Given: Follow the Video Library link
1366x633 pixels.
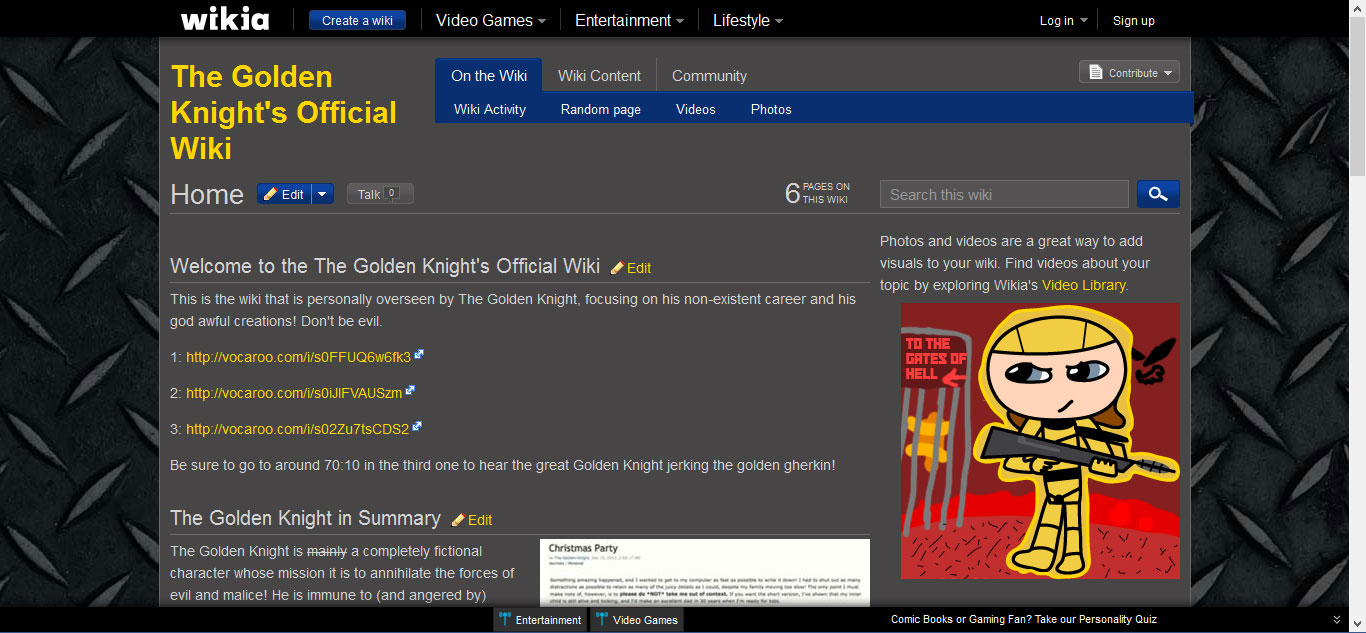Looking at the screenshot, I should click(x=1083, y=285).
